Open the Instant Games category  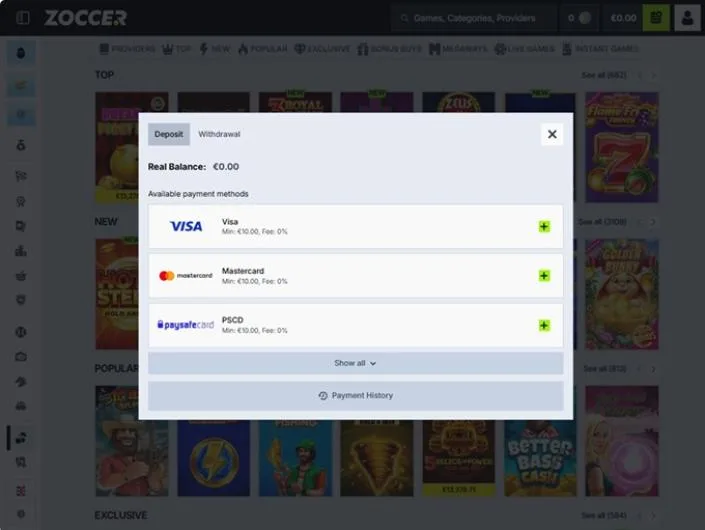[x=600, y=49]
